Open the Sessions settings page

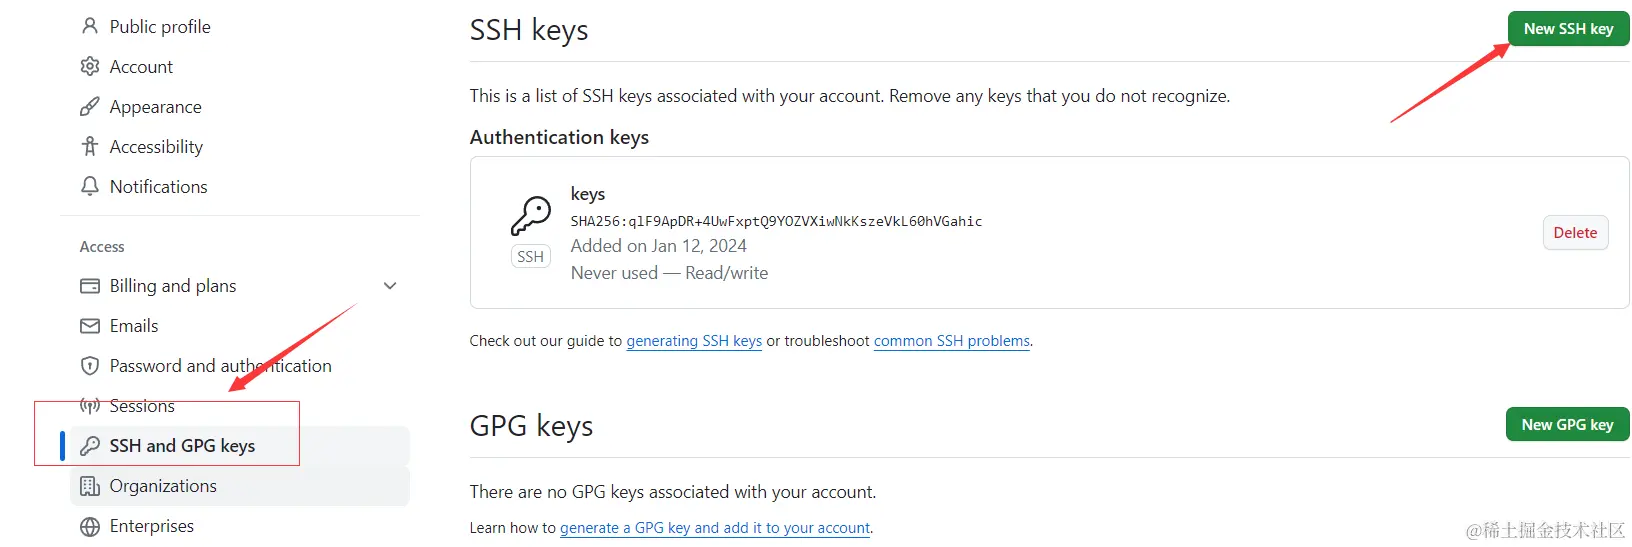coord(142,406)
